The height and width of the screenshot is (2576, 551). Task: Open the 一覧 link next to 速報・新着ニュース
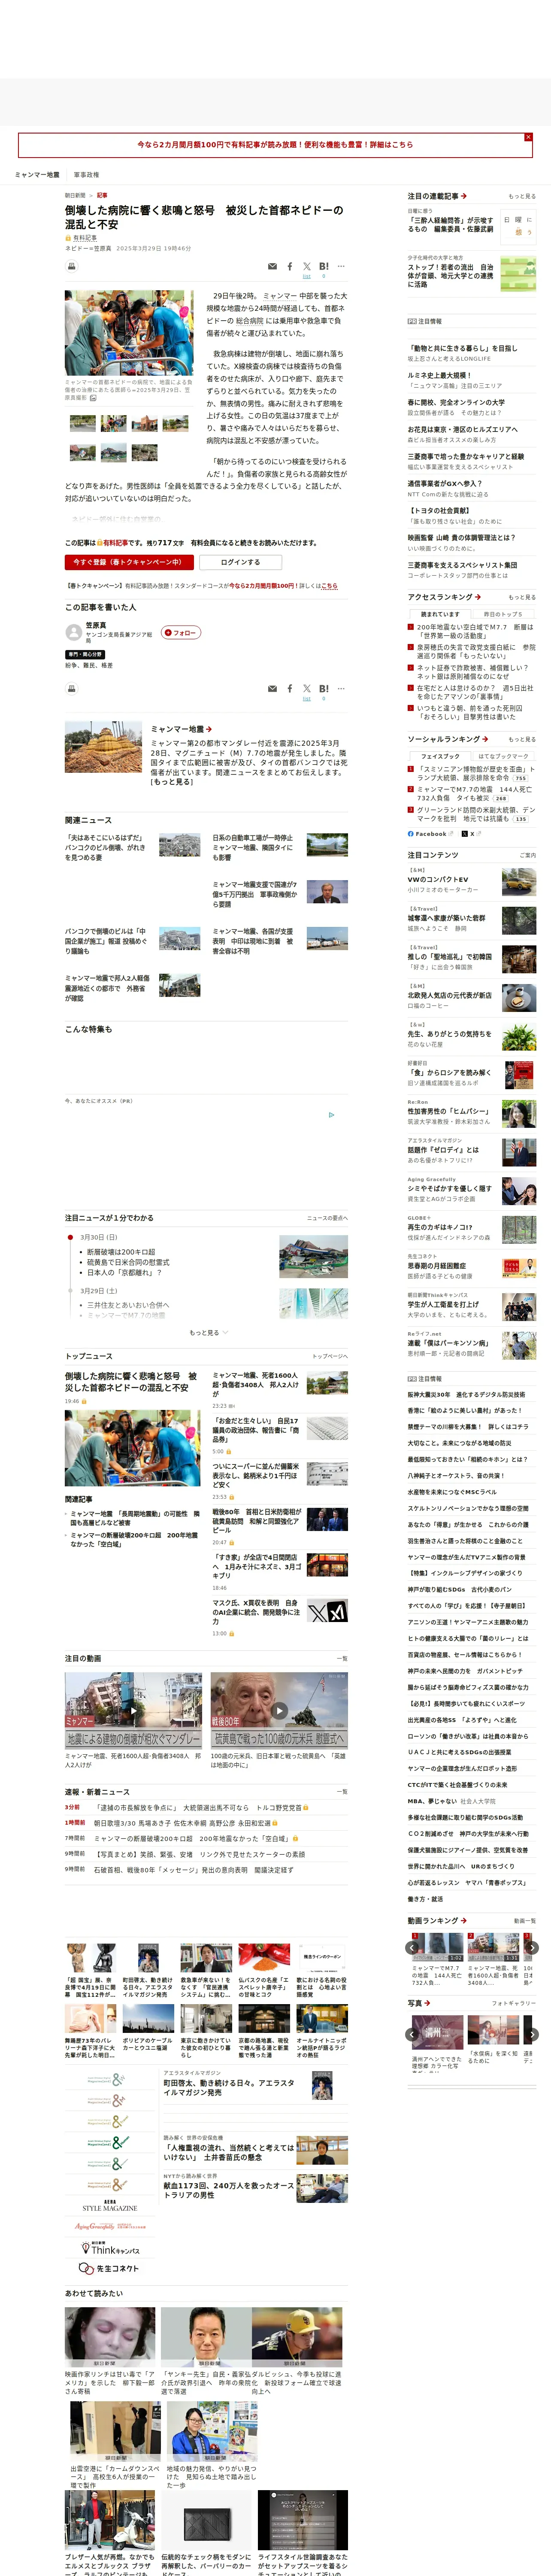click(342, 1792)
